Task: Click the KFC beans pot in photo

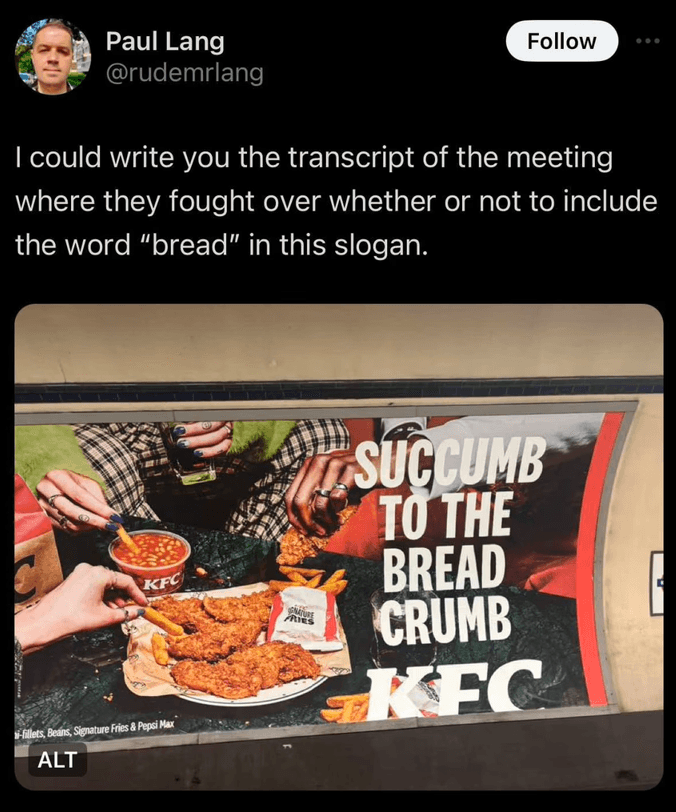Action: pos(151,562)
